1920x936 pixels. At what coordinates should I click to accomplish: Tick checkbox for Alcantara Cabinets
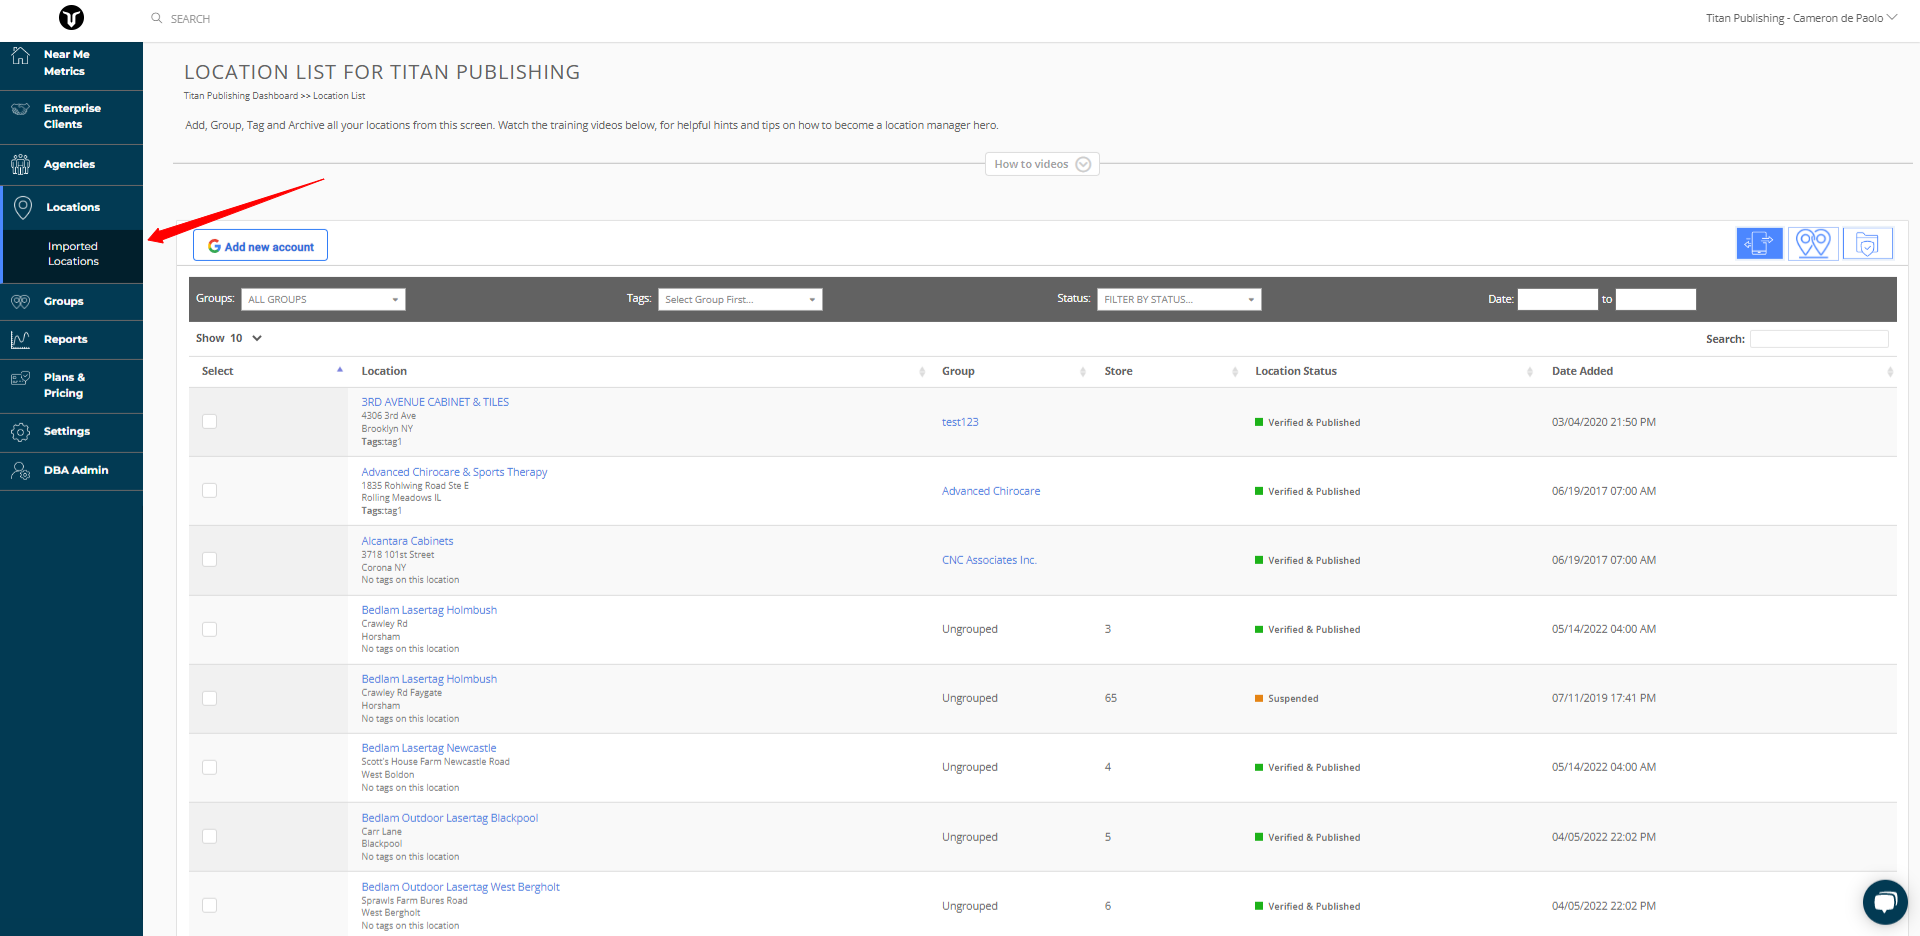(209, 559)
